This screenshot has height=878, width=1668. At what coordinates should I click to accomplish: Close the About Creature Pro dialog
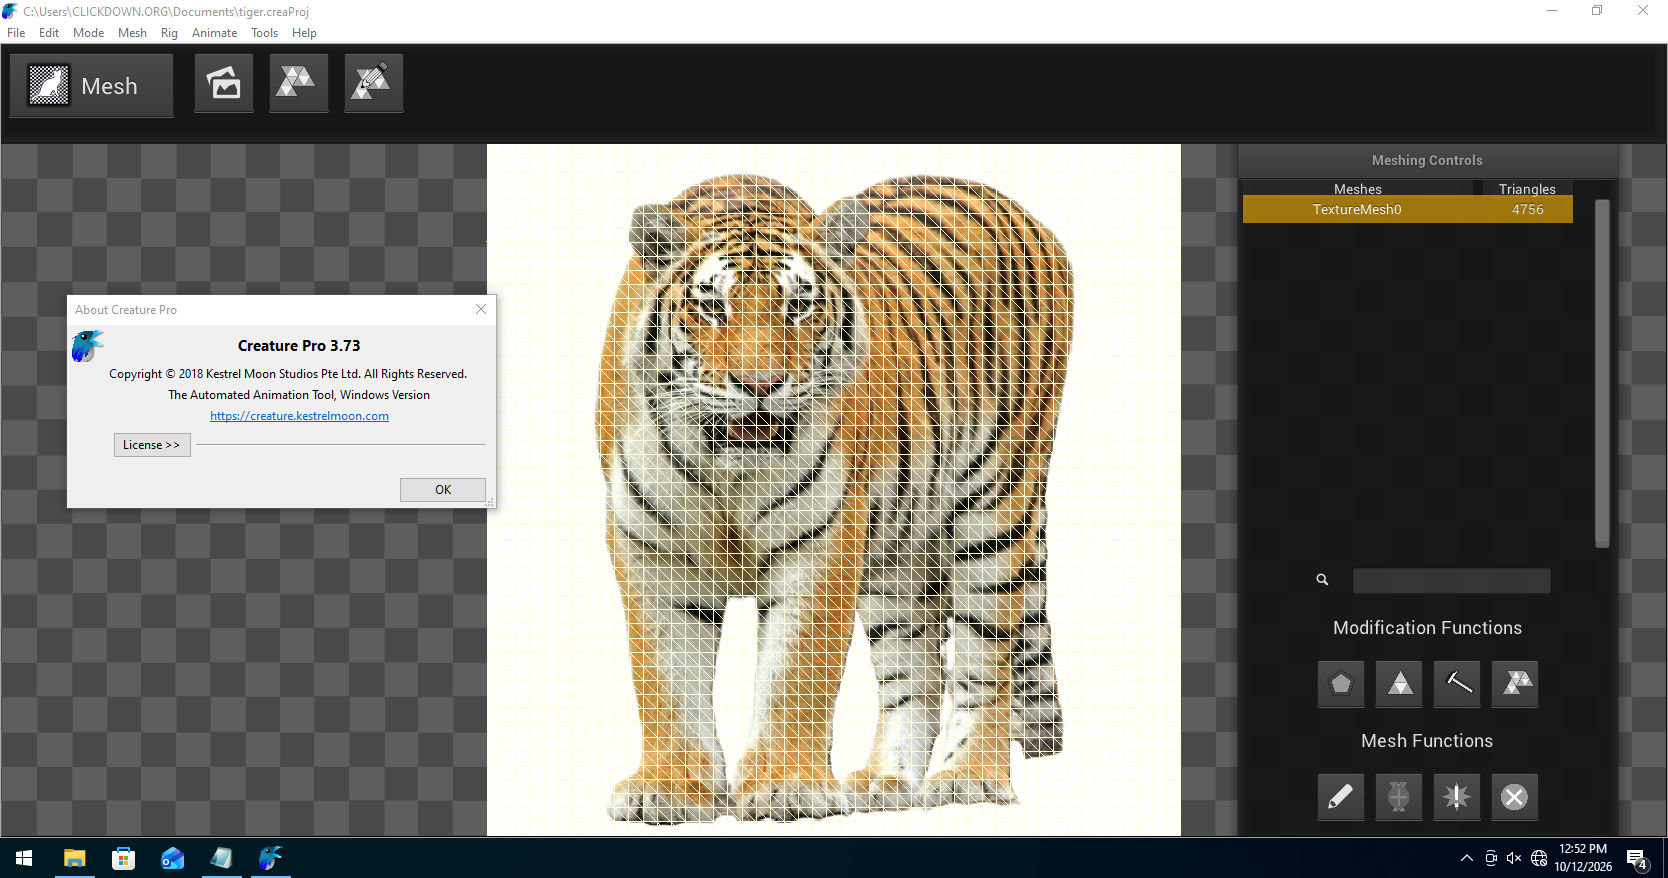click(x=481, y=309)
